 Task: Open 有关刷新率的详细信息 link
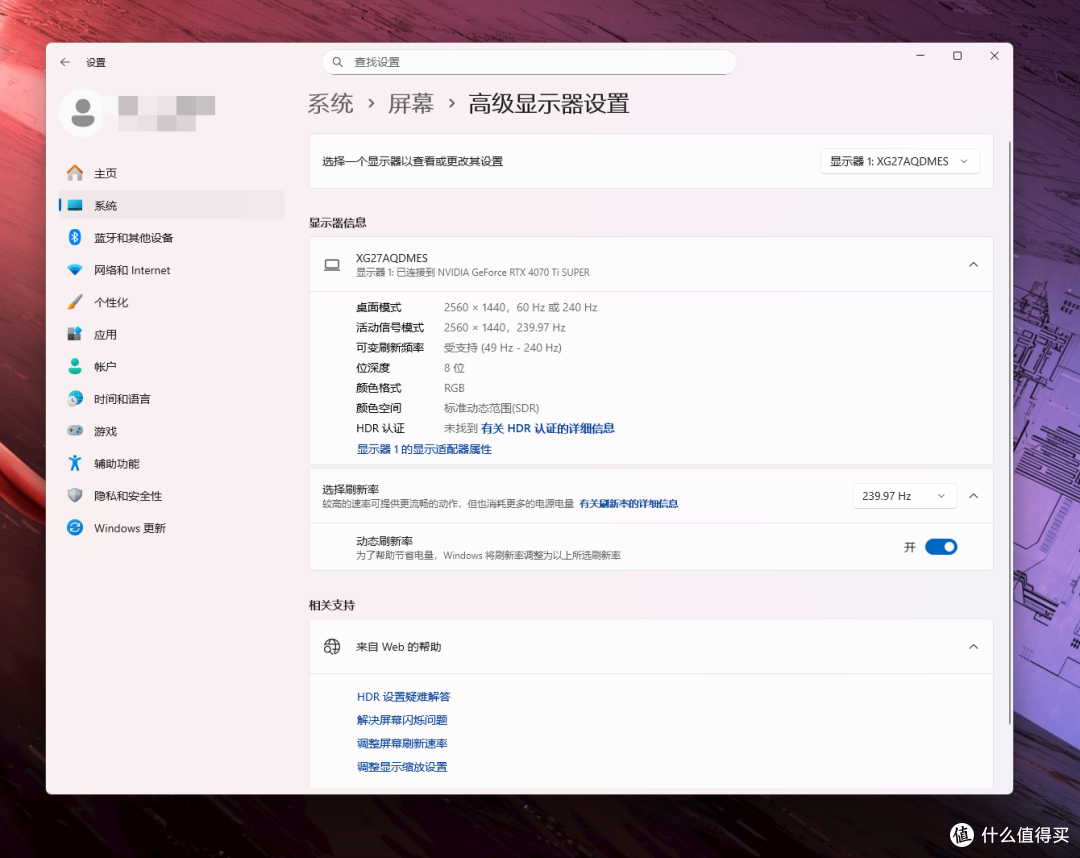click(x=628, y=503)
